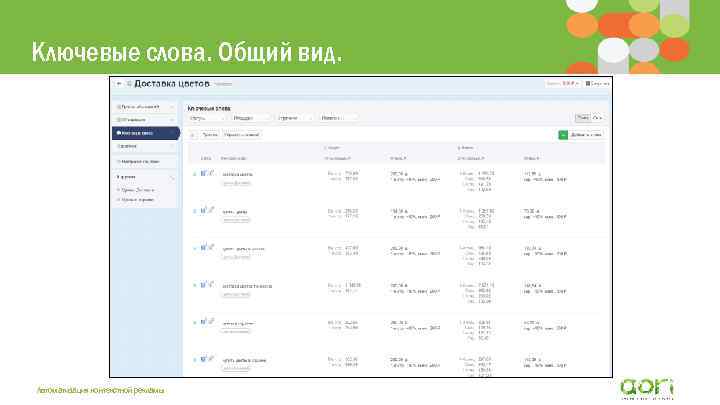This screenshot has width=720, height=405.
Task: Expand chevron of first sidebar item
Action: (173, 107)
